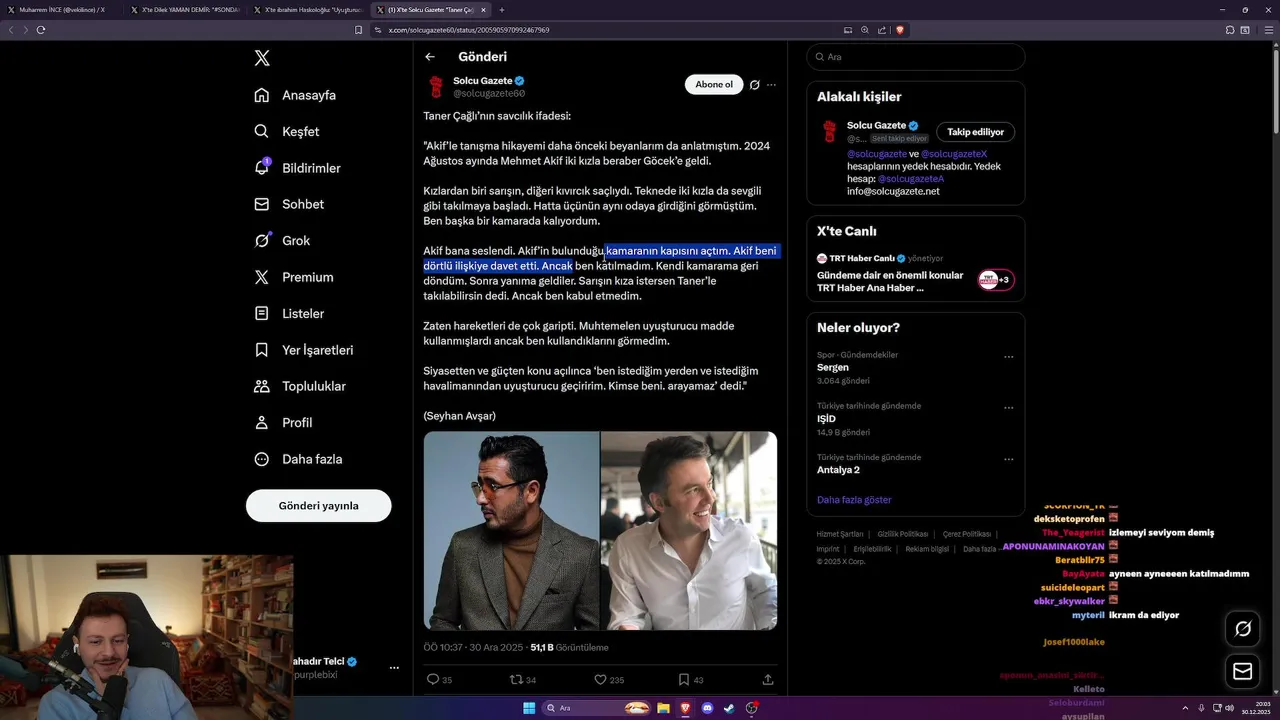
Task: Open File Explorer from the taskbar
Action: click(x=663, y=708)
